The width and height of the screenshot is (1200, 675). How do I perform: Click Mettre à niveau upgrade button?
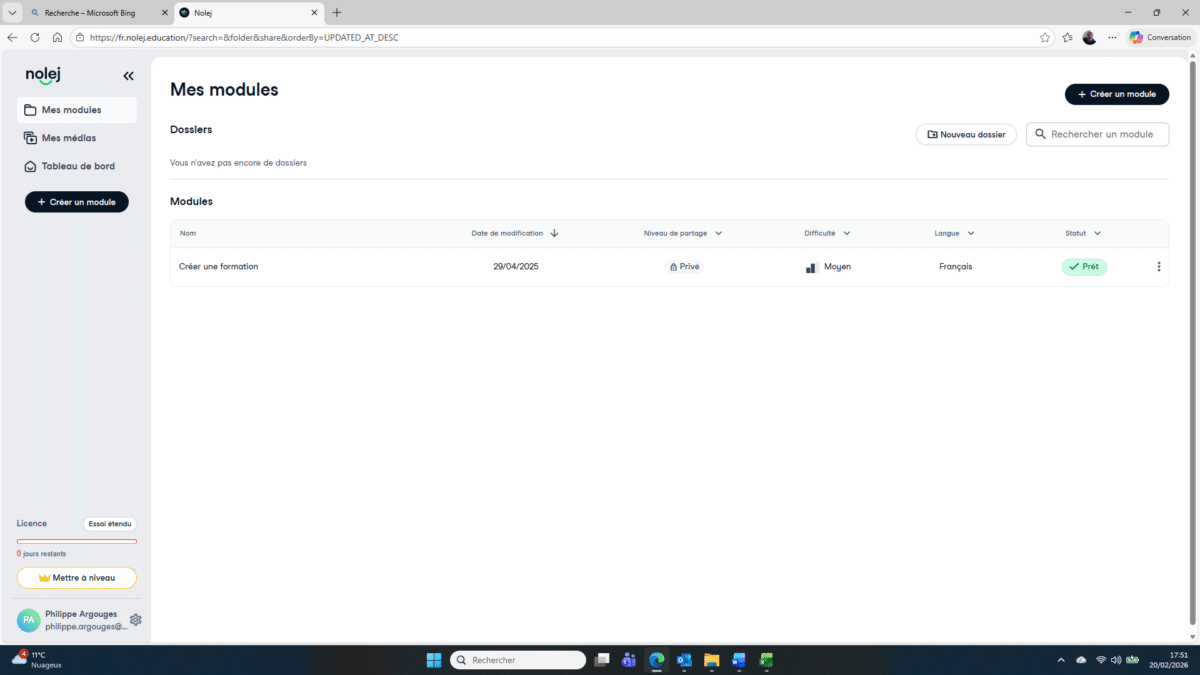77,578
